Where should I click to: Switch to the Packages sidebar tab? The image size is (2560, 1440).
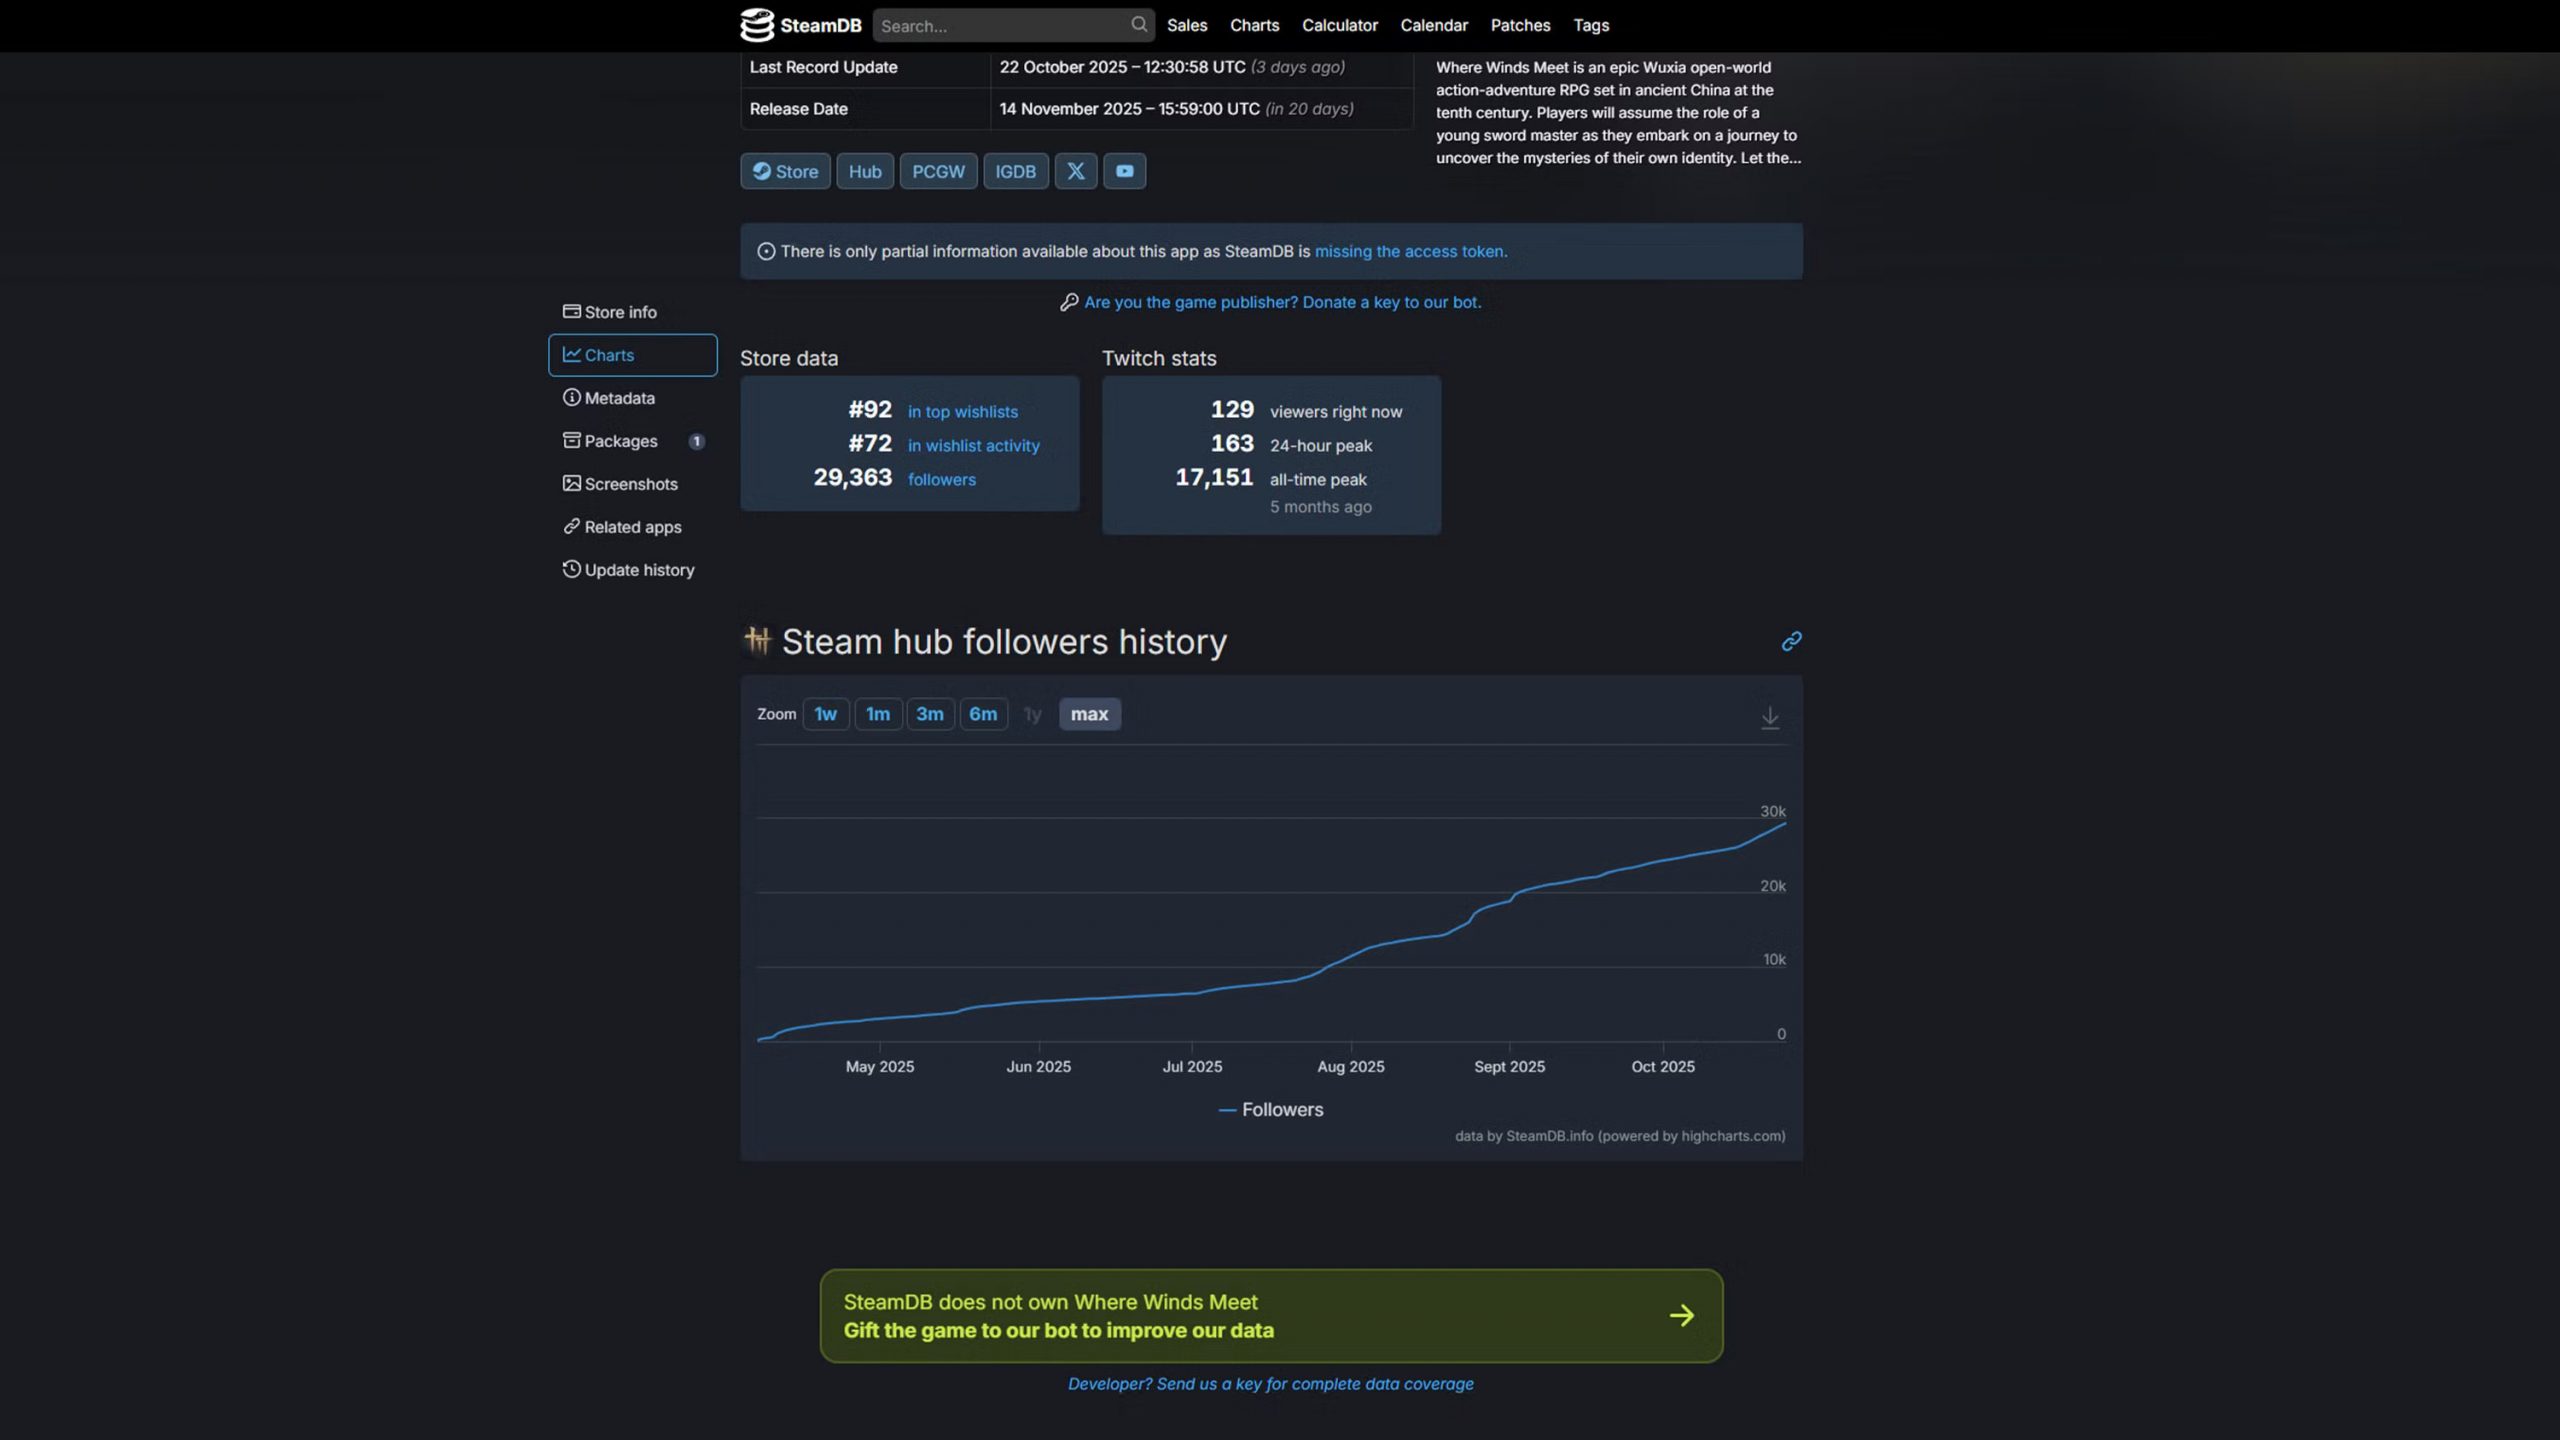click(x=620, y=441)
